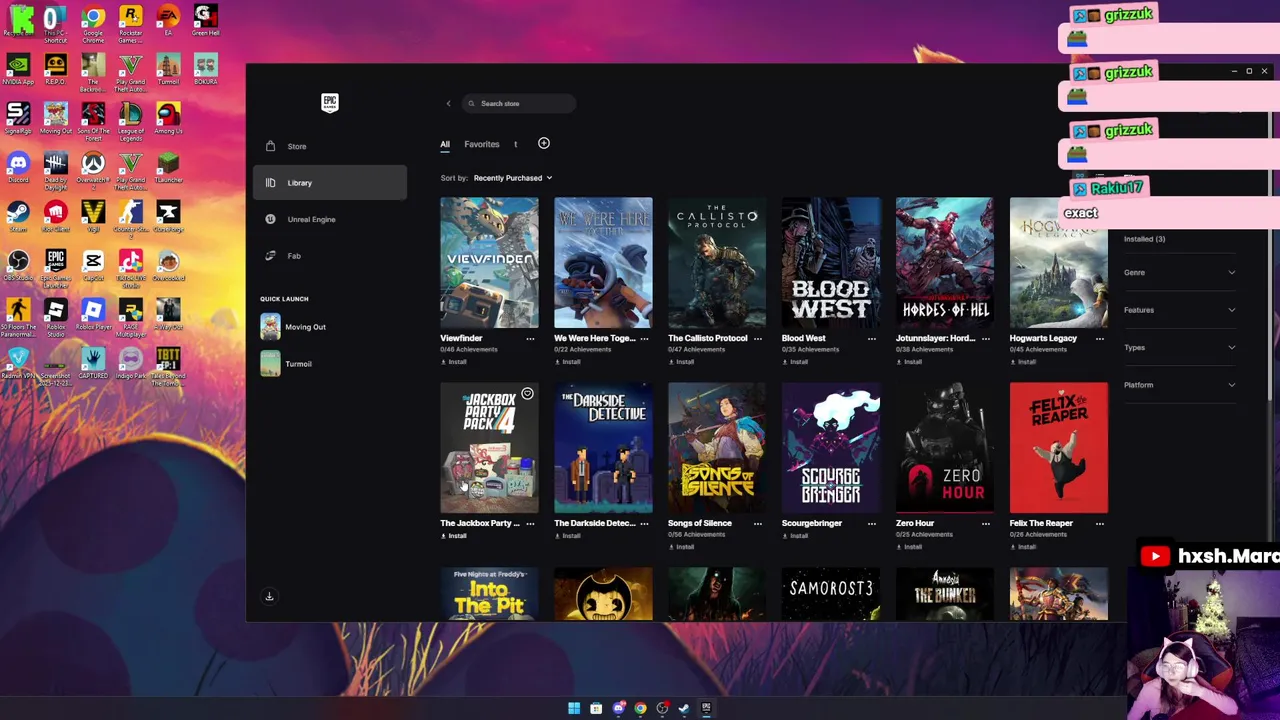Open Google Chrome desktop shortcut
1280x720 pixels.
click(93, 23)
